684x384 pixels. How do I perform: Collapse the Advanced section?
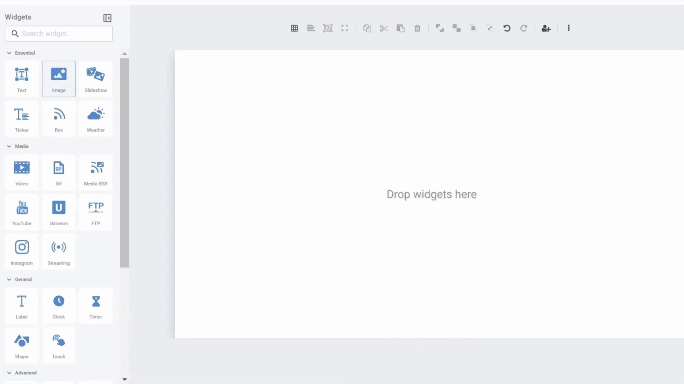point(9,373)
